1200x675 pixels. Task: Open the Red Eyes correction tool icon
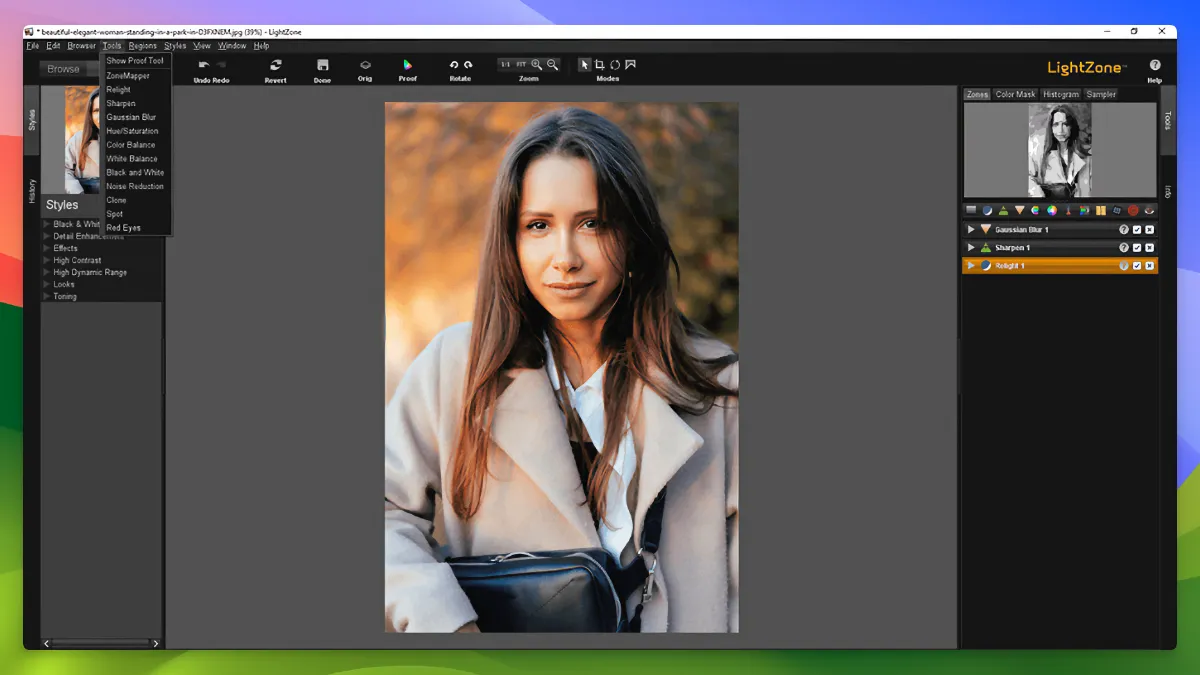1148,210
